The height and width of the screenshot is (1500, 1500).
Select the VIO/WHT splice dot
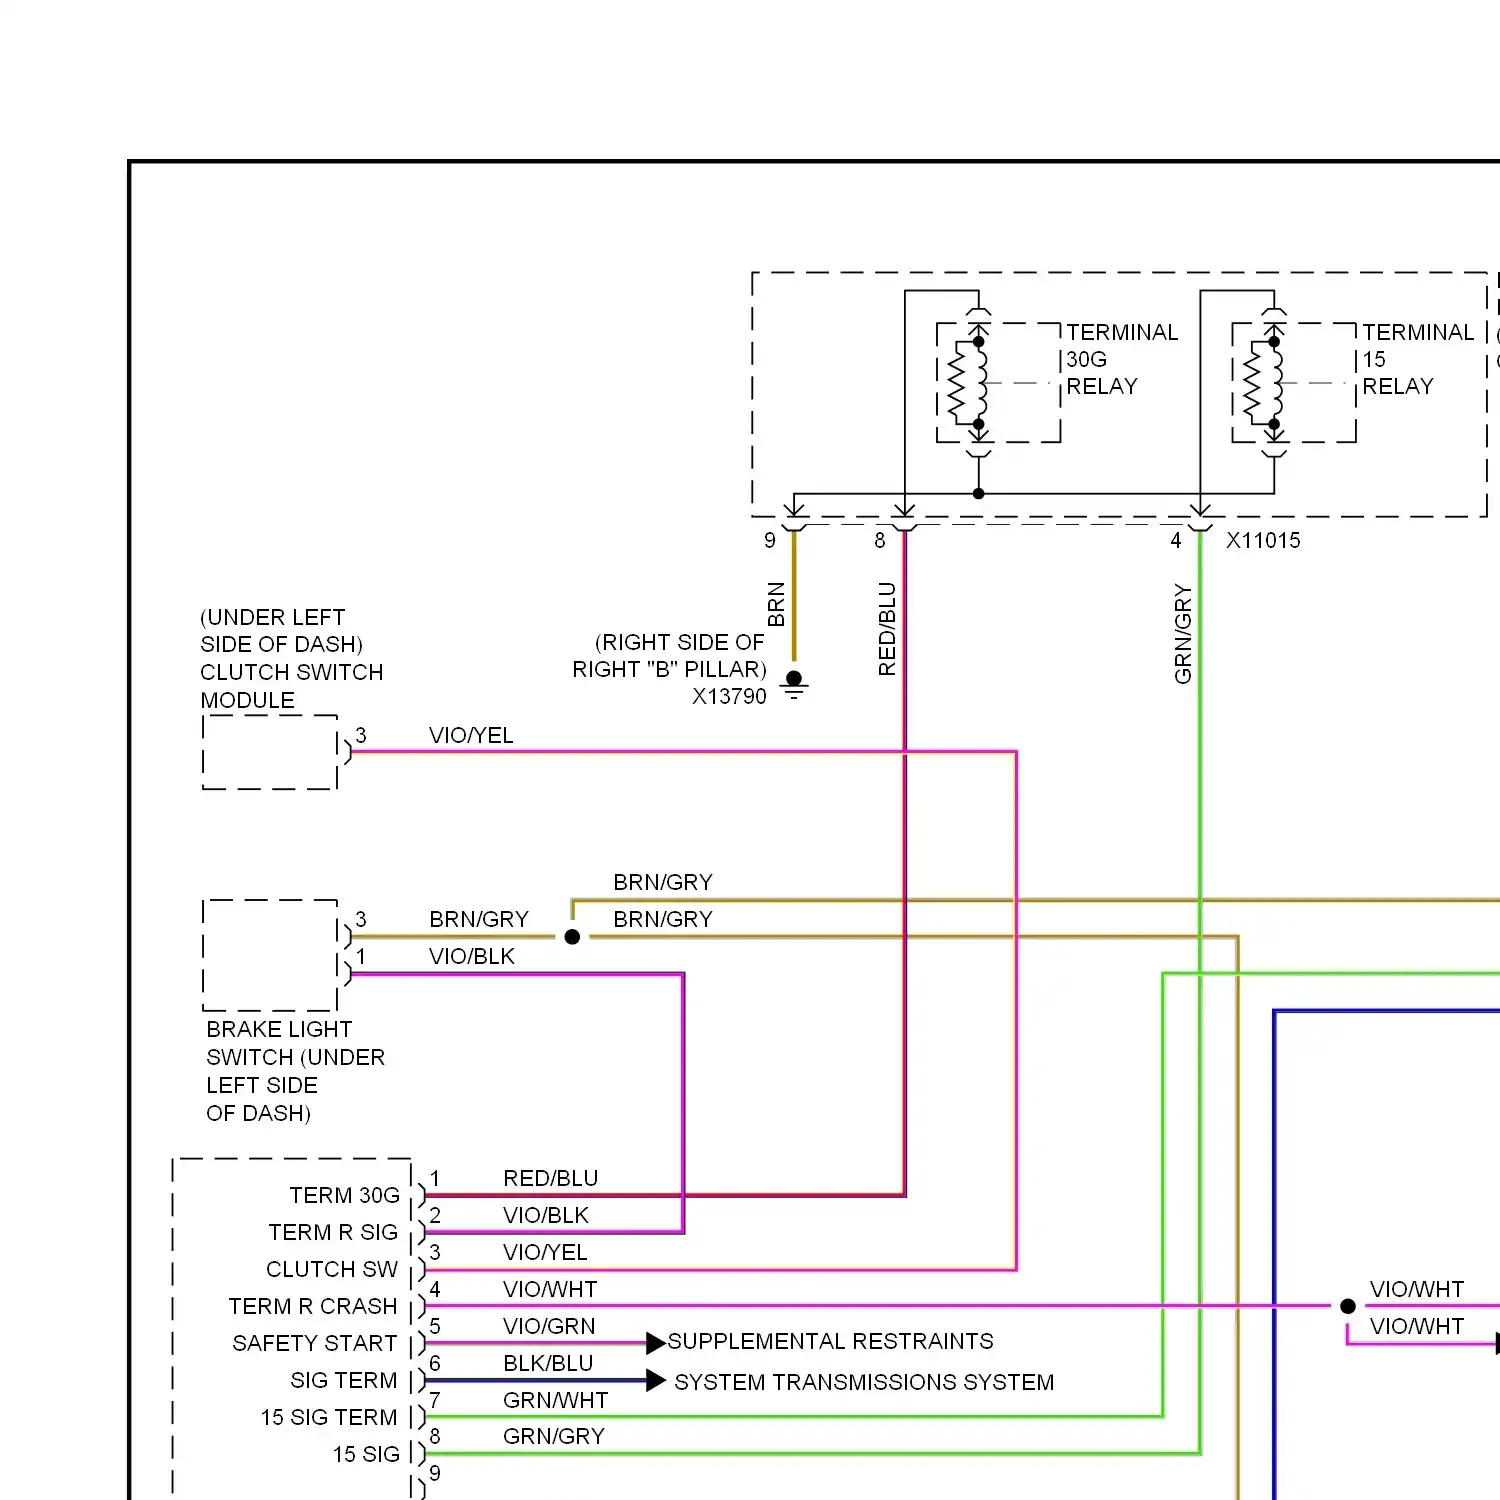tap(1348, 1306)
